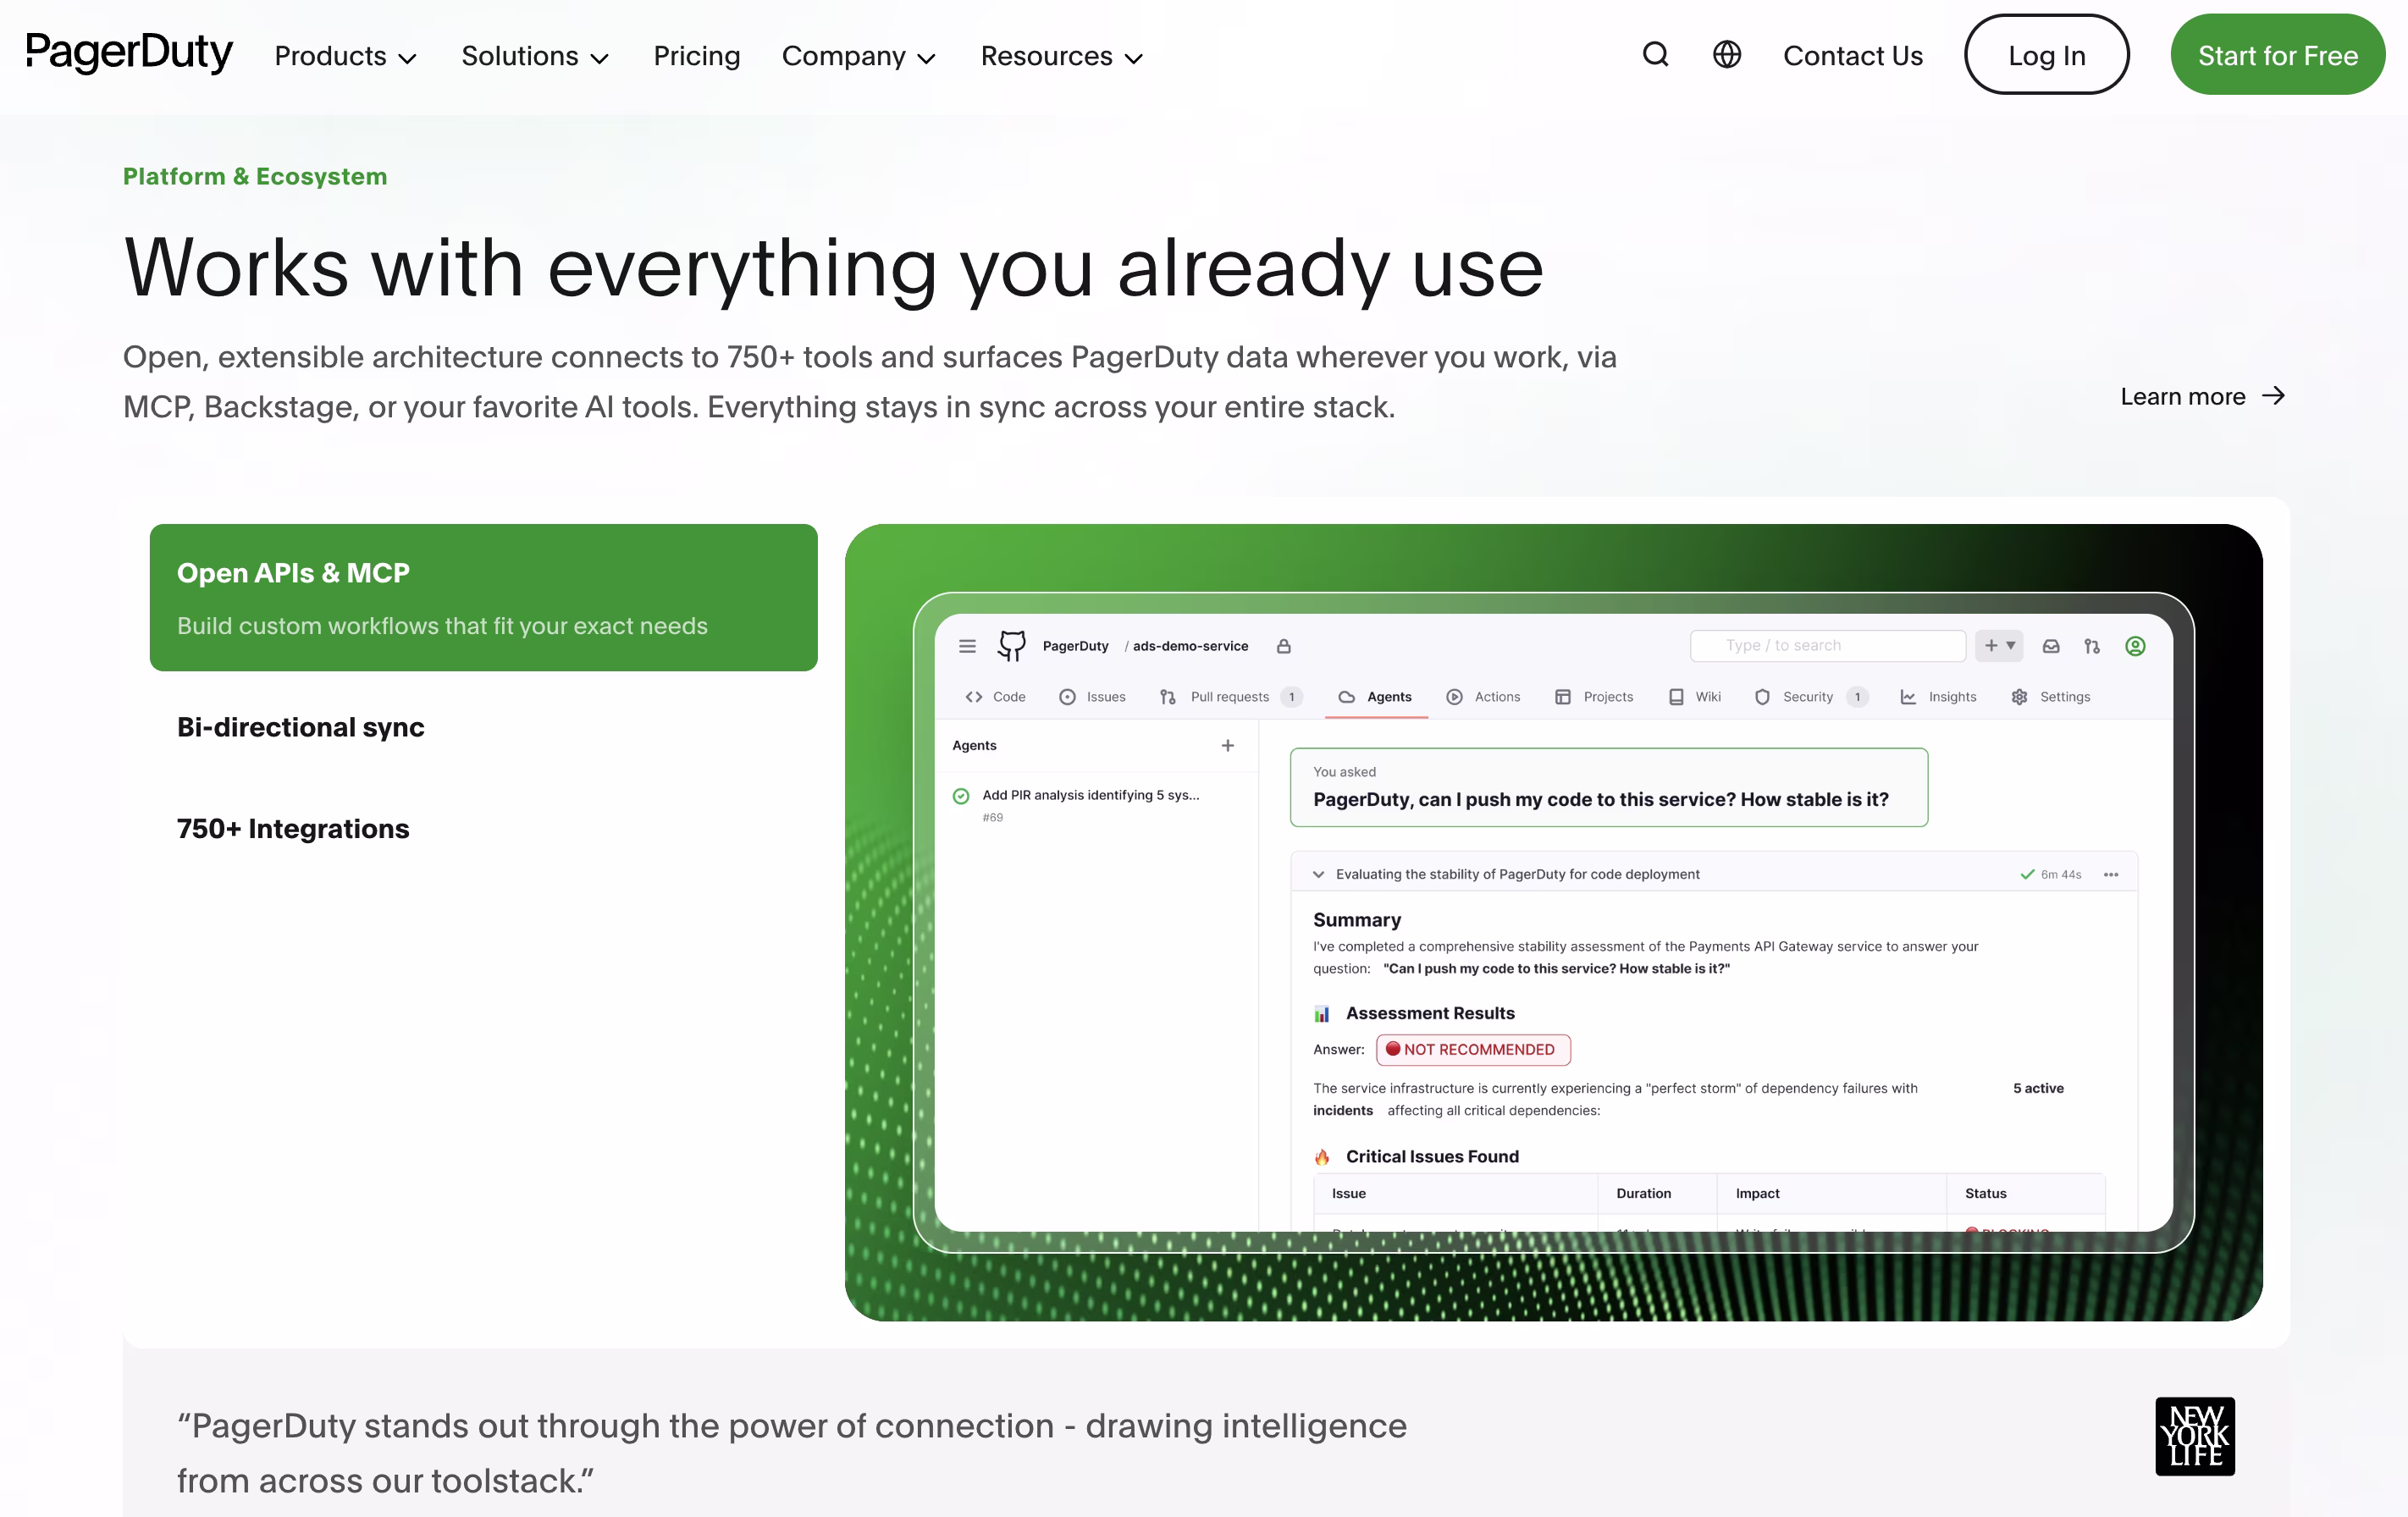2408x1517 pixels.
Task: Open the Resources dropdown menu
Action: (x=1061, y=57)
